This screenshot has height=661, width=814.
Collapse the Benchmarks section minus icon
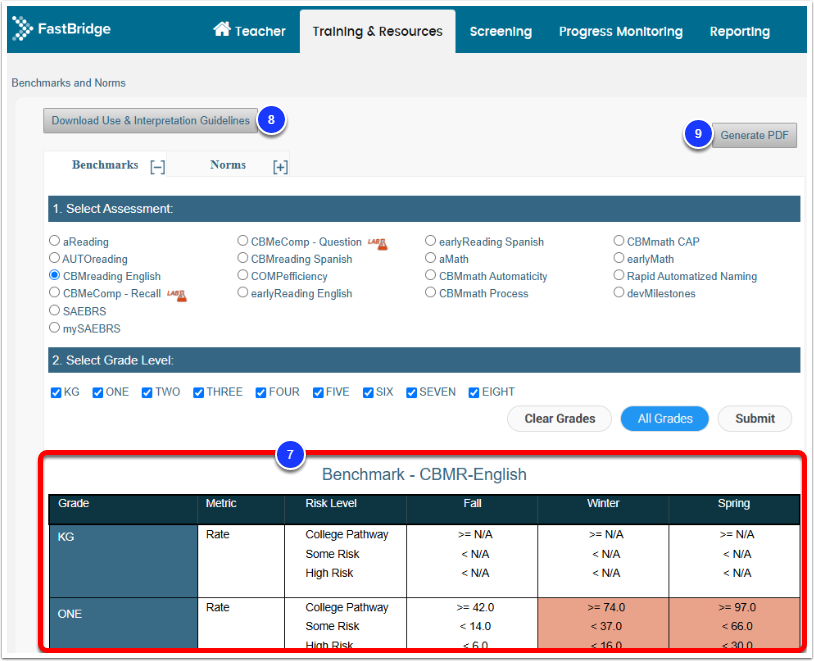pos(158,167)
